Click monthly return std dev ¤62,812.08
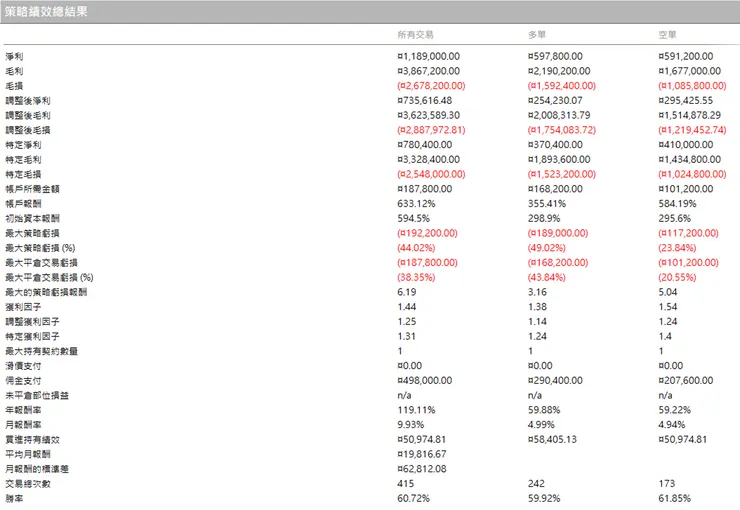The height and width of the screenshot is (510, 740). pyautogui.click(x=422, y=469)
